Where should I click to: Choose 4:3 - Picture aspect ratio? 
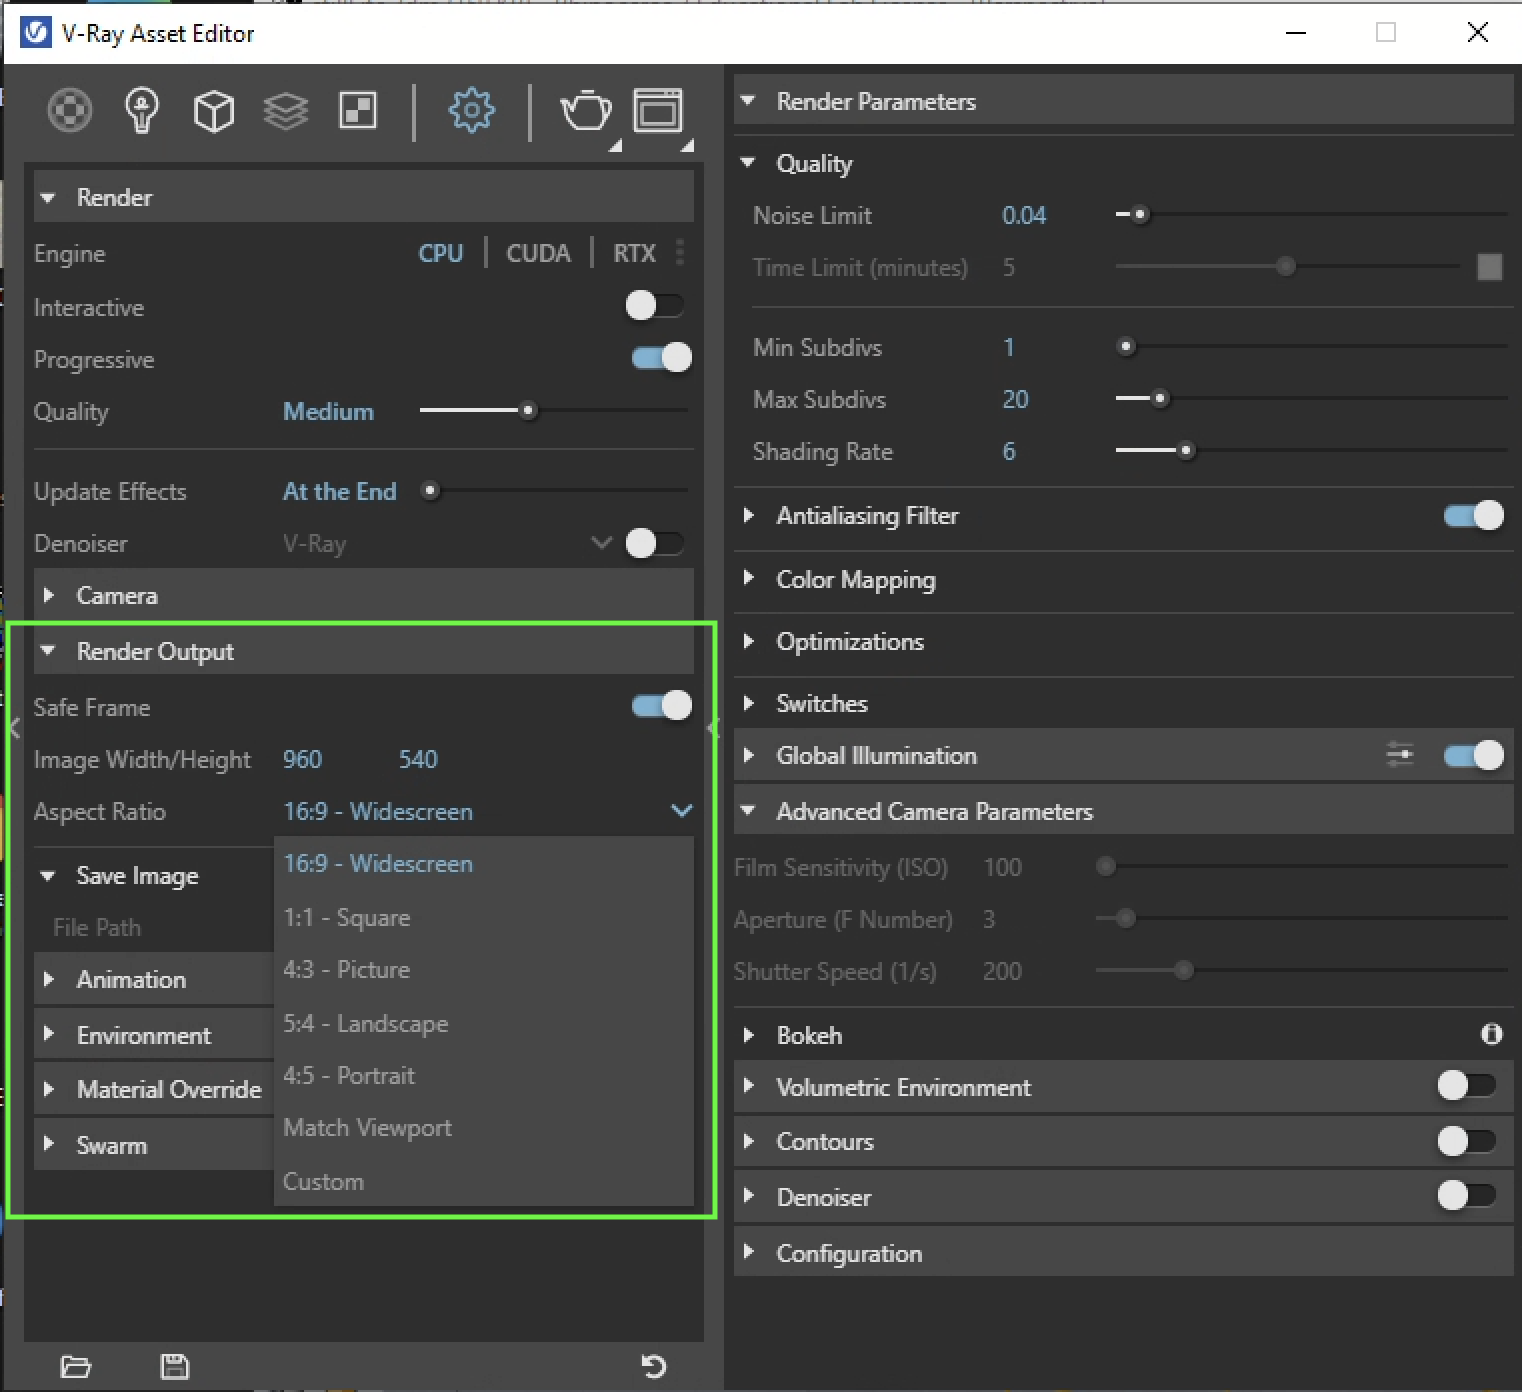tap(484, 970)
